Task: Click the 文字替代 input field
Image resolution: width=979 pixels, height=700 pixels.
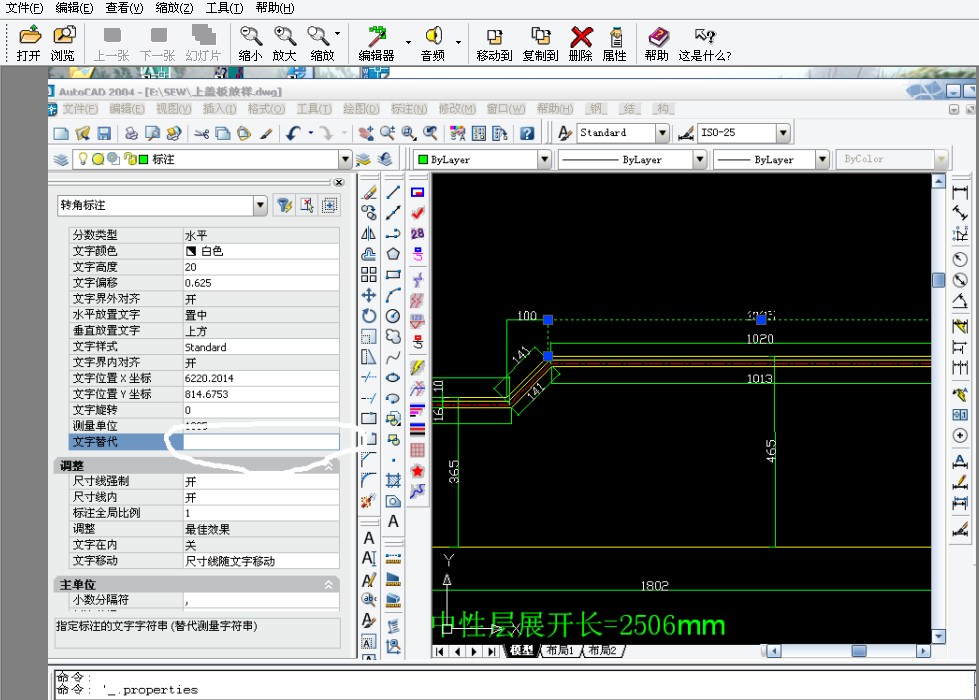Action: pos(261,441)
